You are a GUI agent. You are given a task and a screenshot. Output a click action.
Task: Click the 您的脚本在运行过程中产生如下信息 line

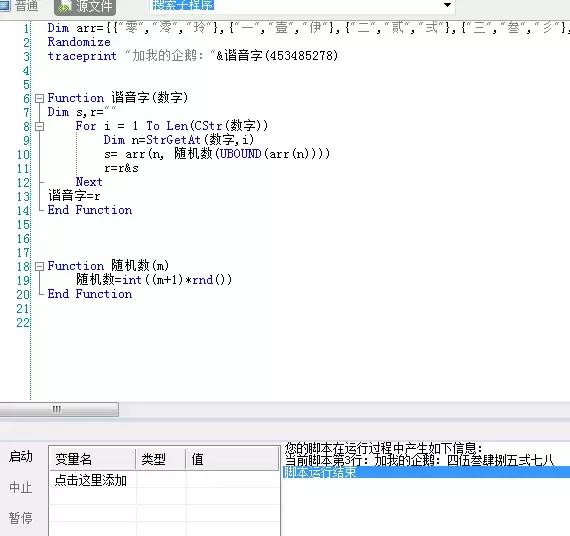pyautogui.click(x=384, y=448)
